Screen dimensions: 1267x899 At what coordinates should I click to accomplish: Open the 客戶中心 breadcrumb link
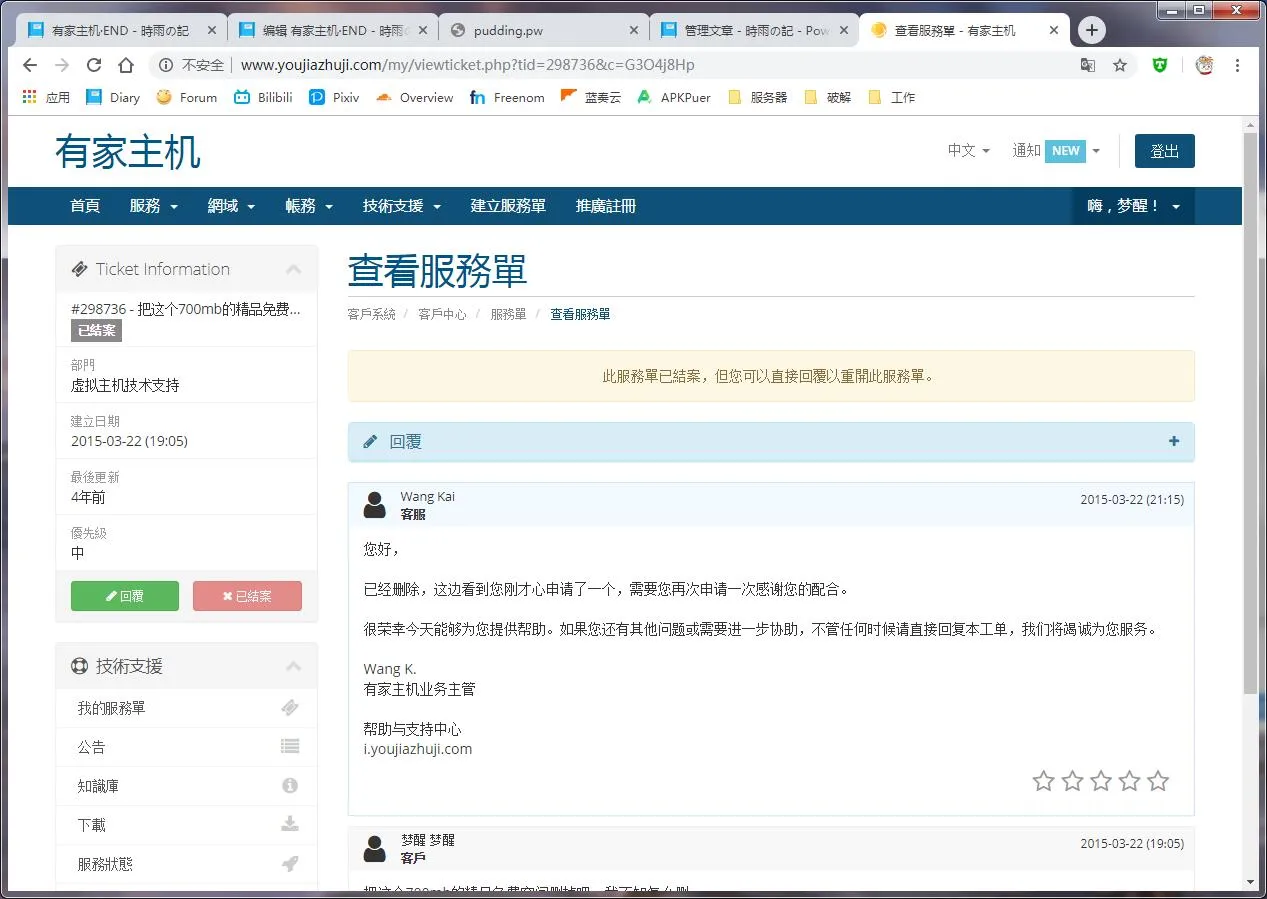coord(442,313)
